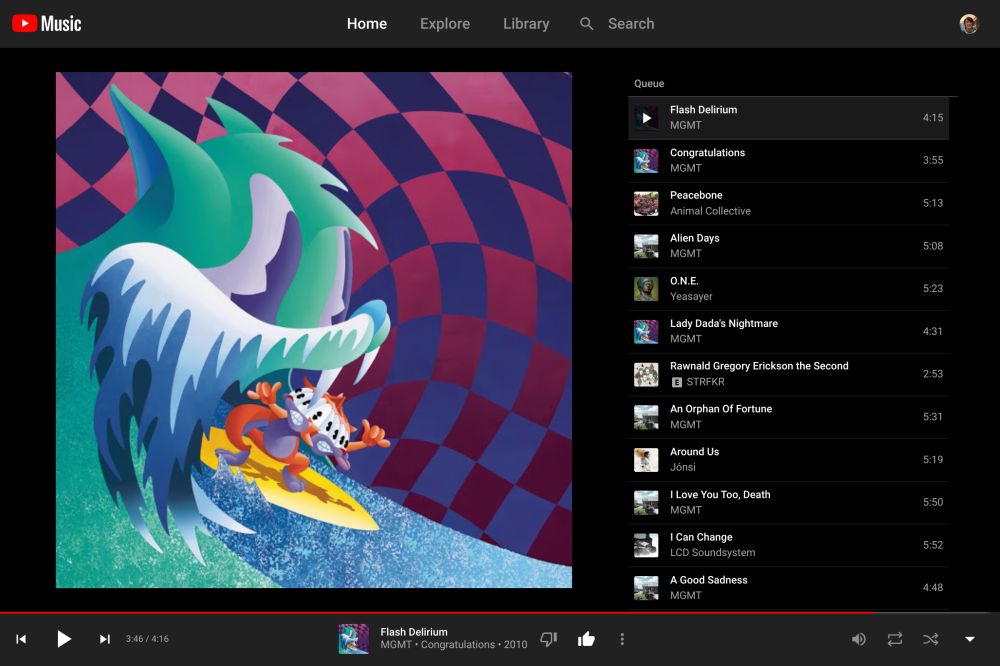Dislike the song Flash Delirium
The width and height of the screenshot is (1000, 666).
click(548, 639)
